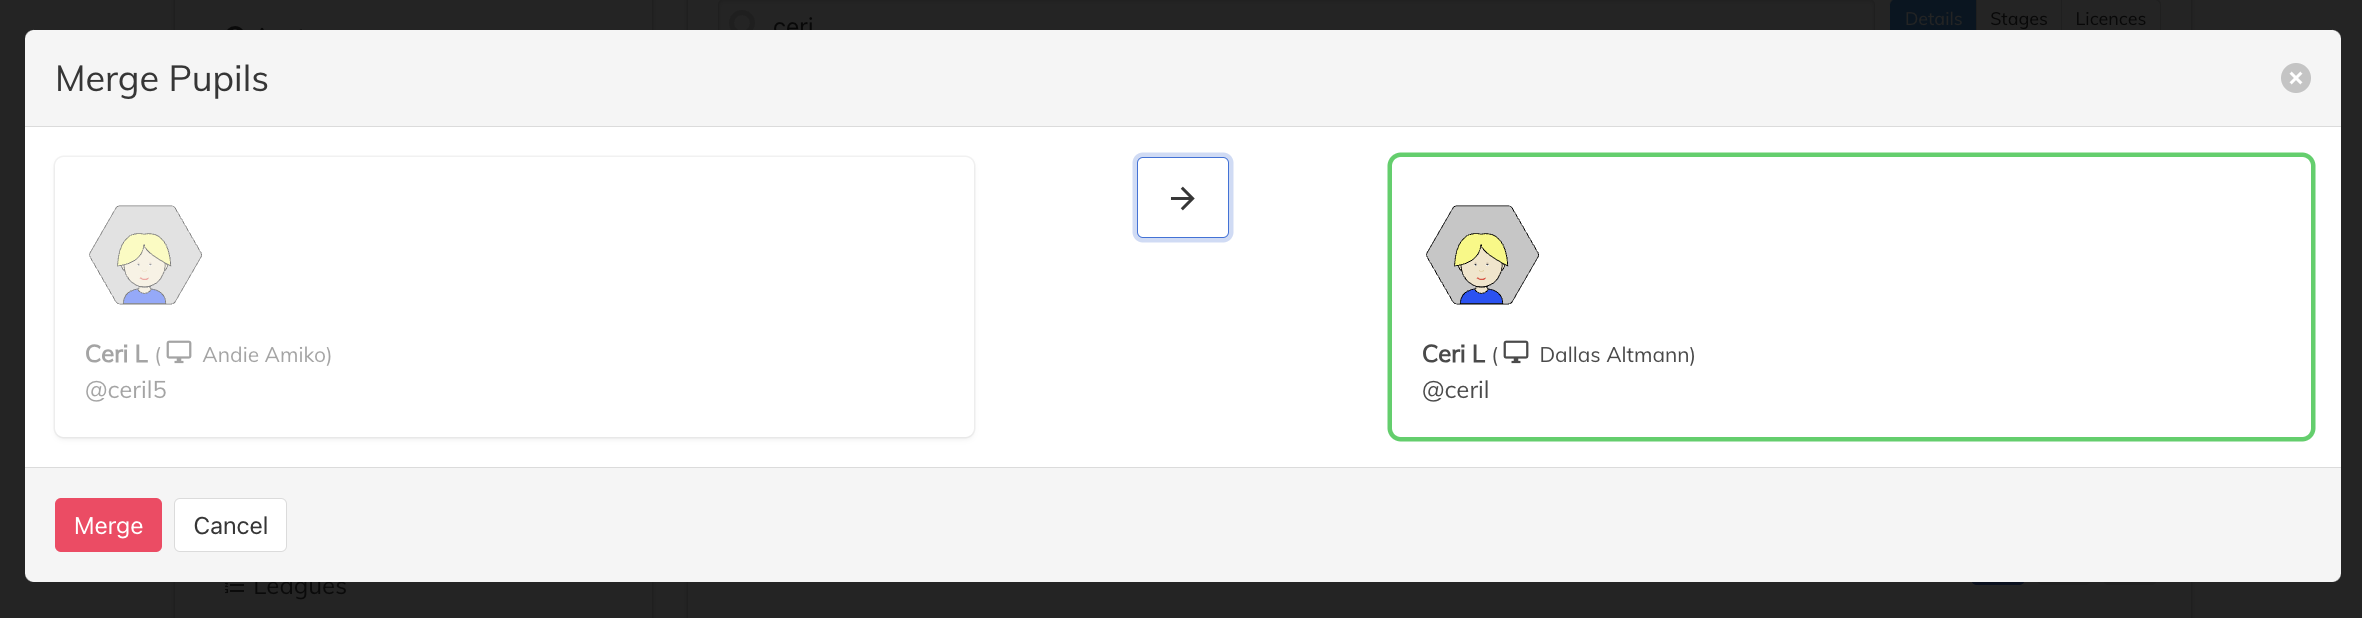
Task: Close the Merge Pupils dialog with X
Action: (x=2295, y=78)
